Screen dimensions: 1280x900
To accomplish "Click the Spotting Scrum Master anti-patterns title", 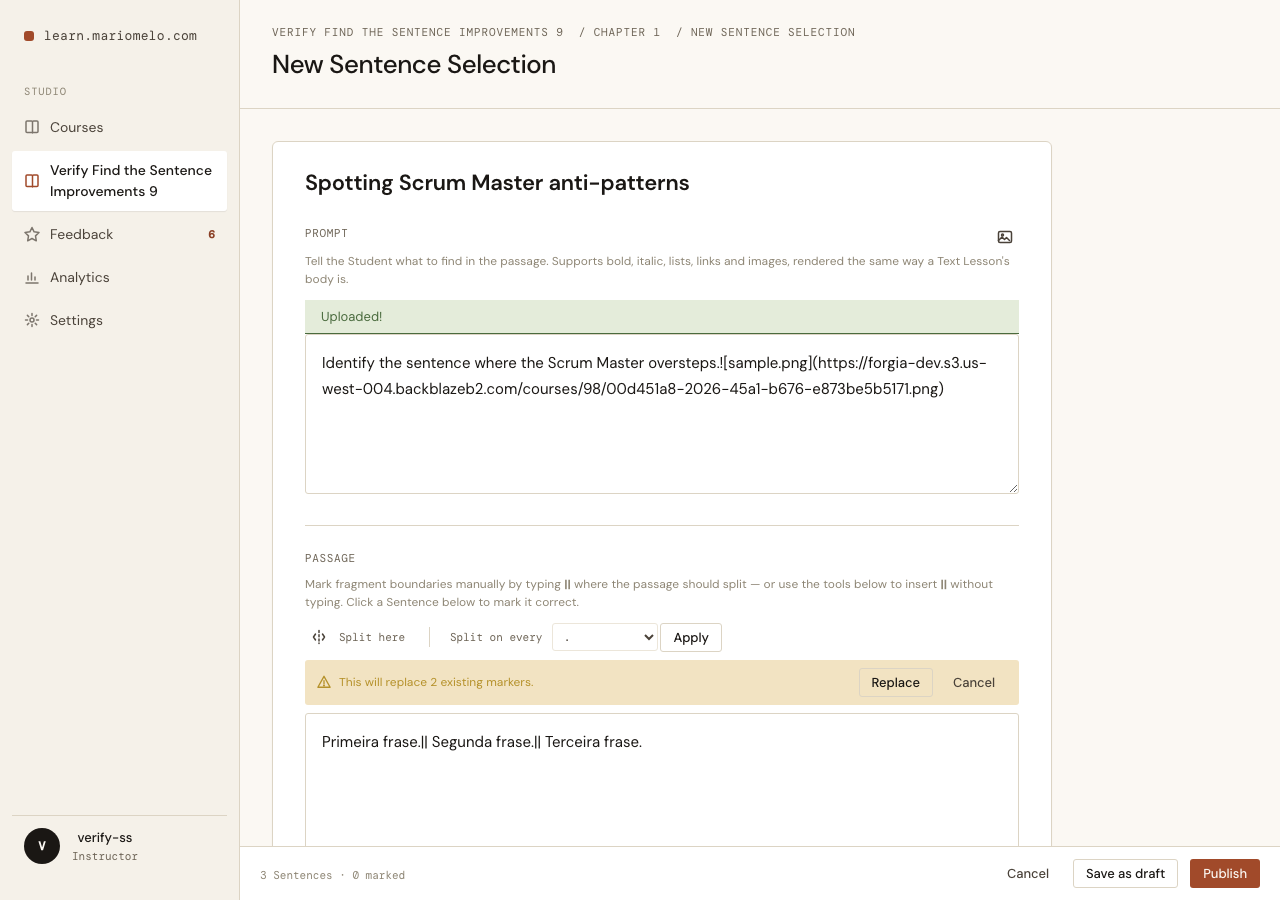I will click(x=497, y=183).
